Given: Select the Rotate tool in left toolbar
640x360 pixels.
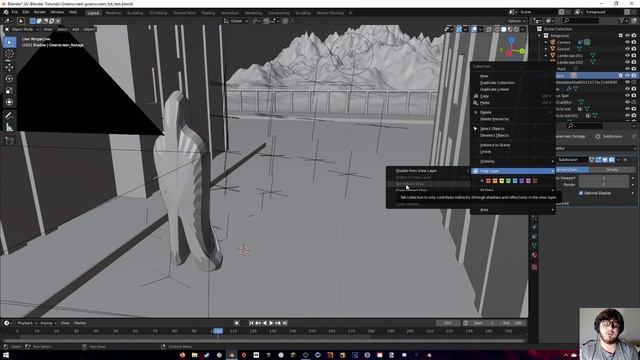Looking at the screenshot, I should tap(9, 78).
